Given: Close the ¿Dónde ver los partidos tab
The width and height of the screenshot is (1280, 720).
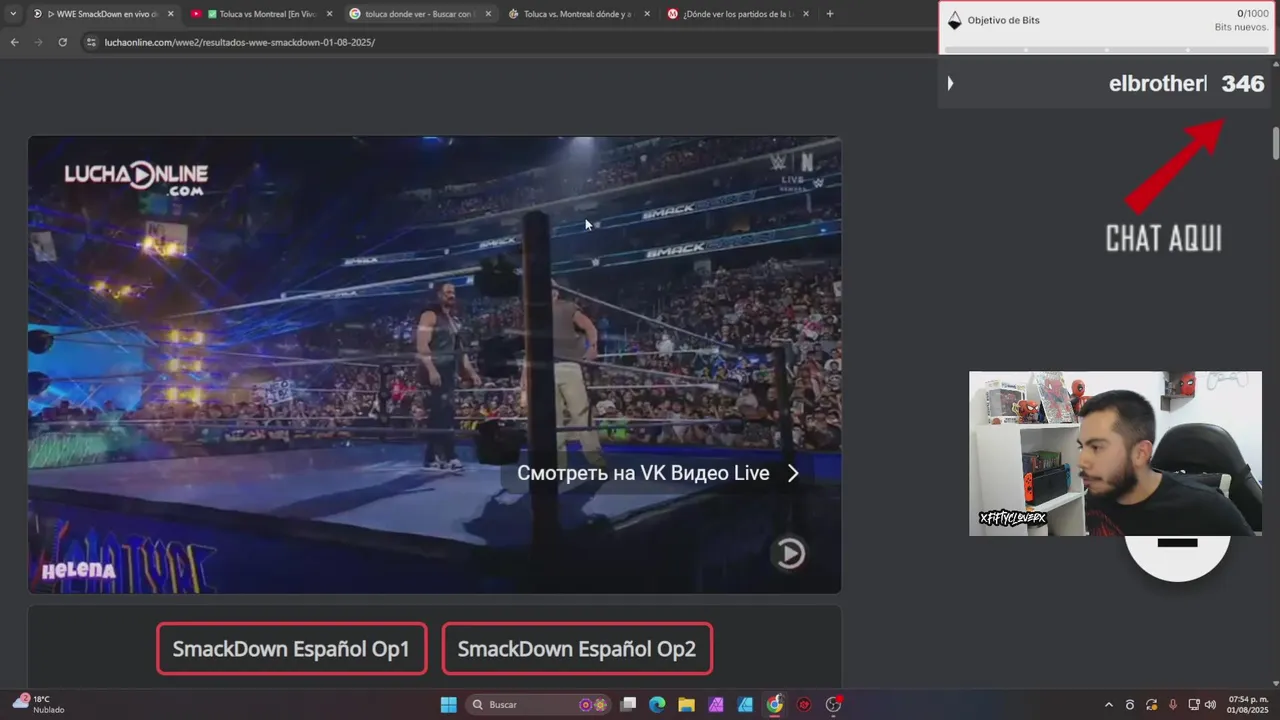Looking at the screenshot, I should click(806, 14).
